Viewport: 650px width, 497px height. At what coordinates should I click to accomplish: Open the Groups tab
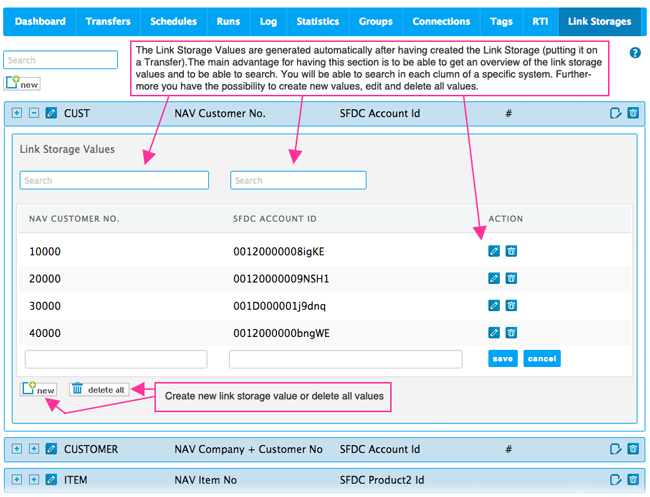[376, 22]
